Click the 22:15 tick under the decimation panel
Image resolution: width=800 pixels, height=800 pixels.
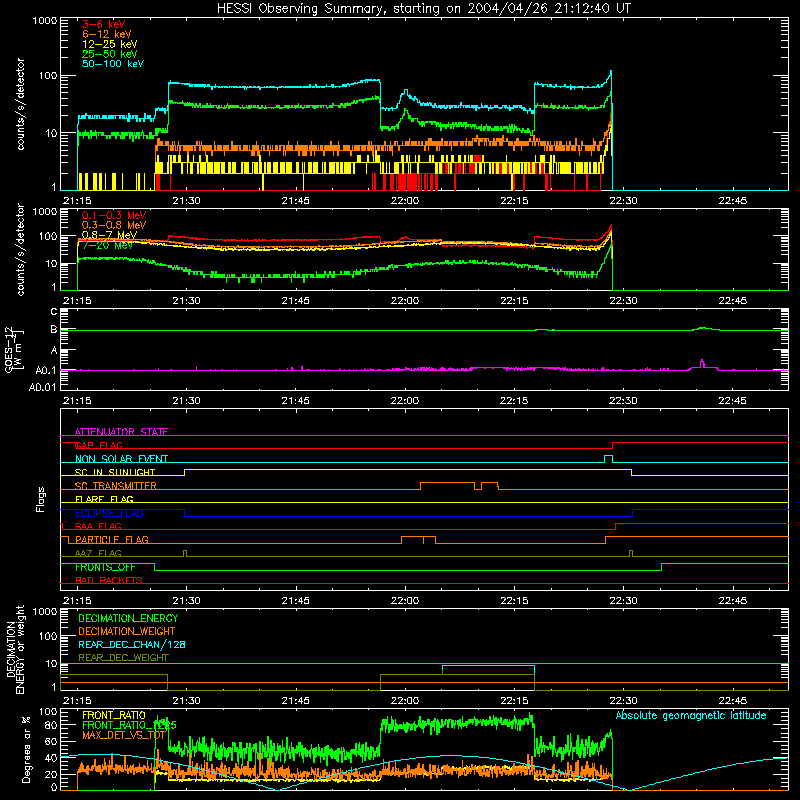[514, 701]
